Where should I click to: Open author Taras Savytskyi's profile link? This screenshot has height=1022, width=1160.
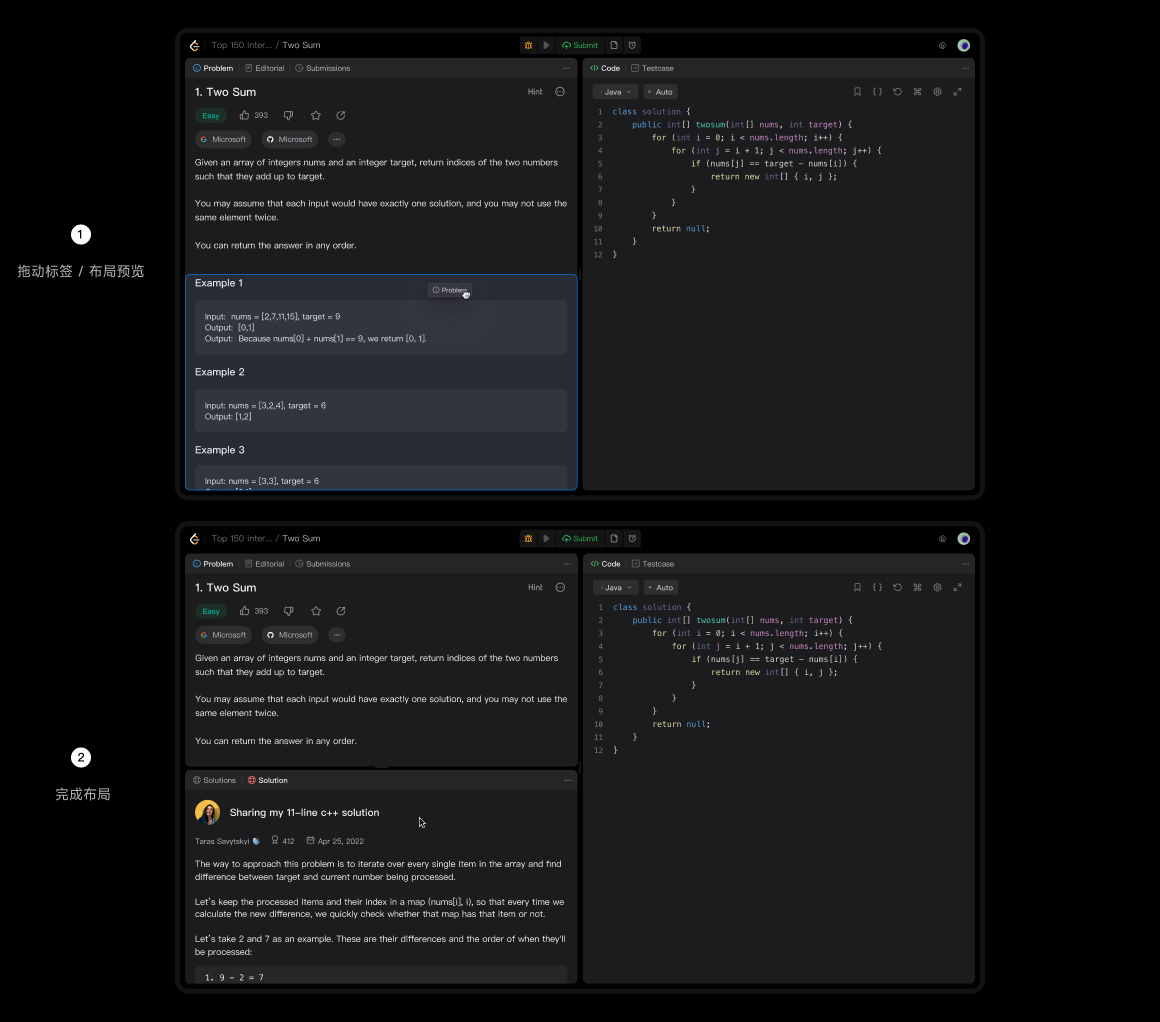point(221,841)
